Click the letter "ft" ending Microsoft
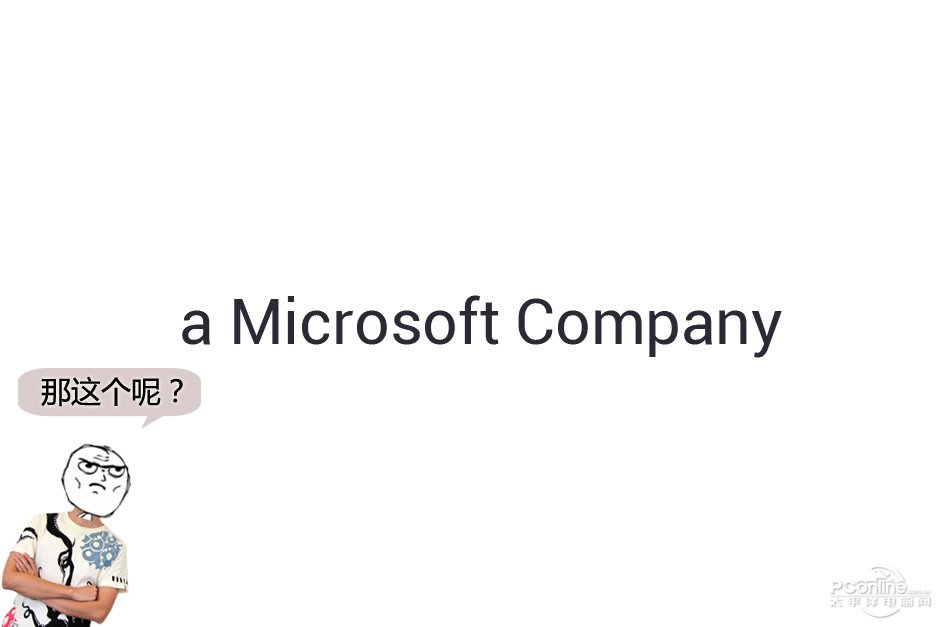Image resolution: width=940 pixels, height=627 pixels. (x=481, y=321)
